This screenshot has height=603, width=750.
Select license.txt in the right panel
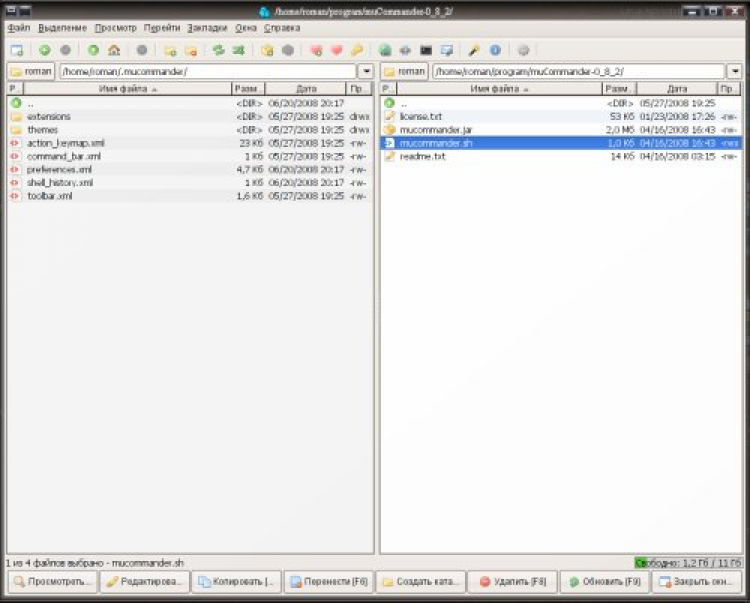[561, 116]
